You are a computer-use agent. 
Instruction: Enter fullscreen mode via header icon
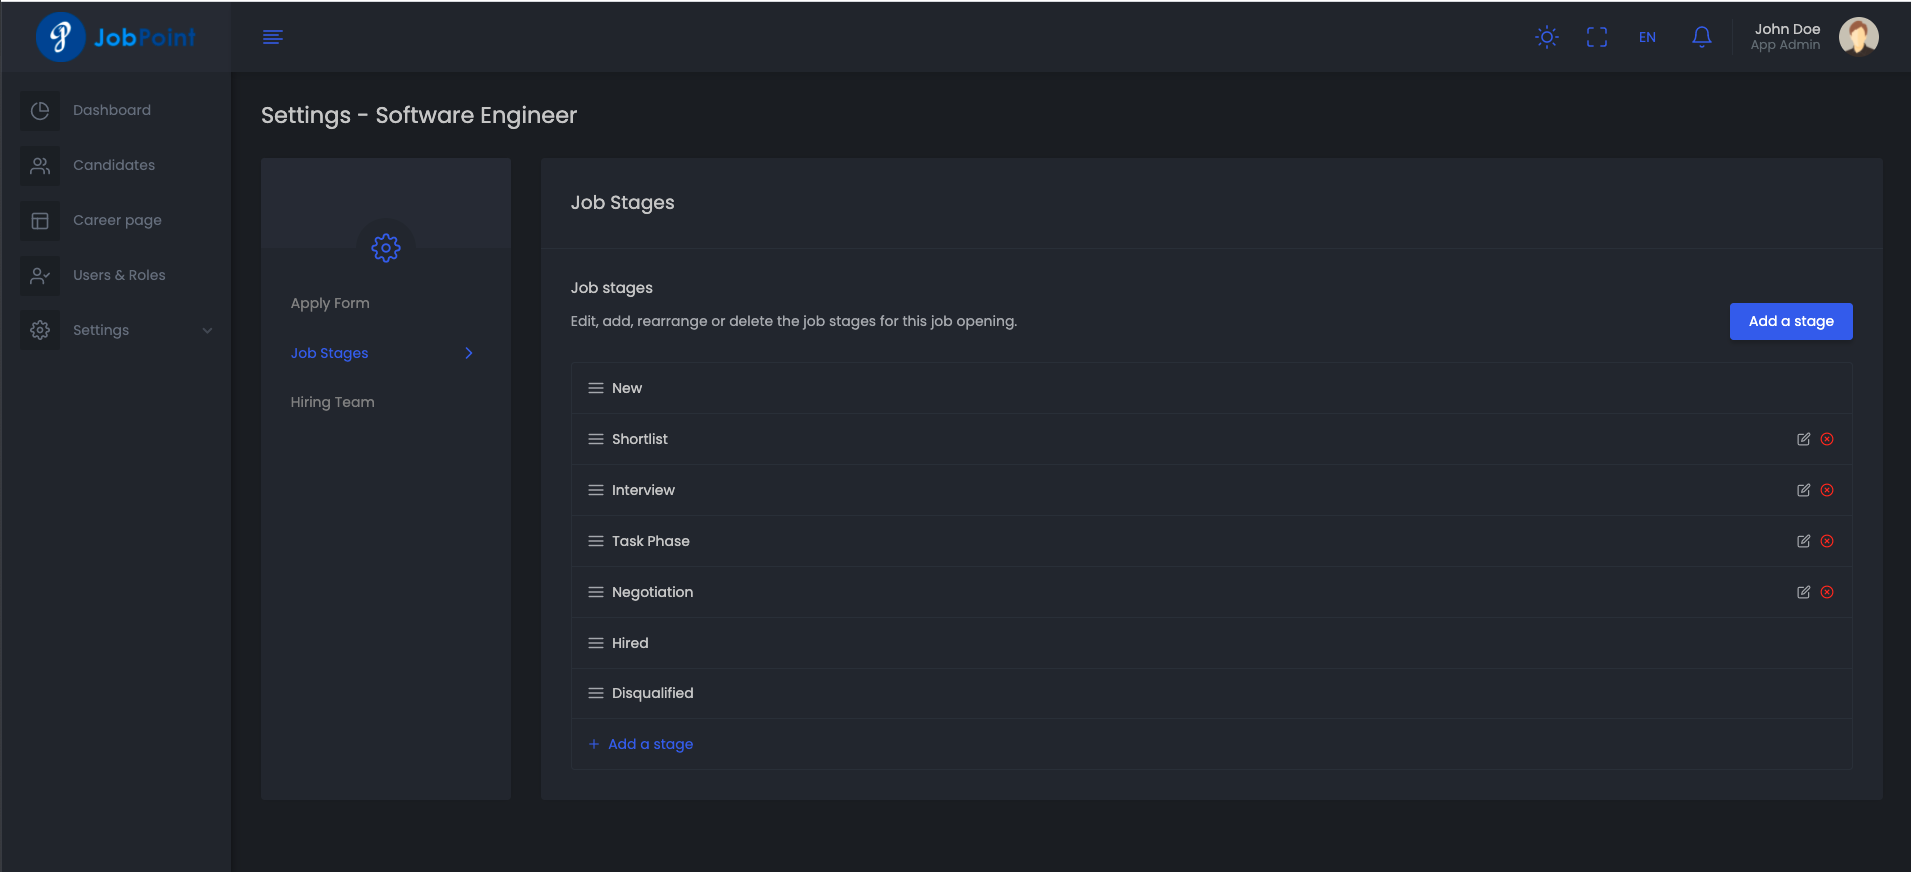(x=1597, y=37)
